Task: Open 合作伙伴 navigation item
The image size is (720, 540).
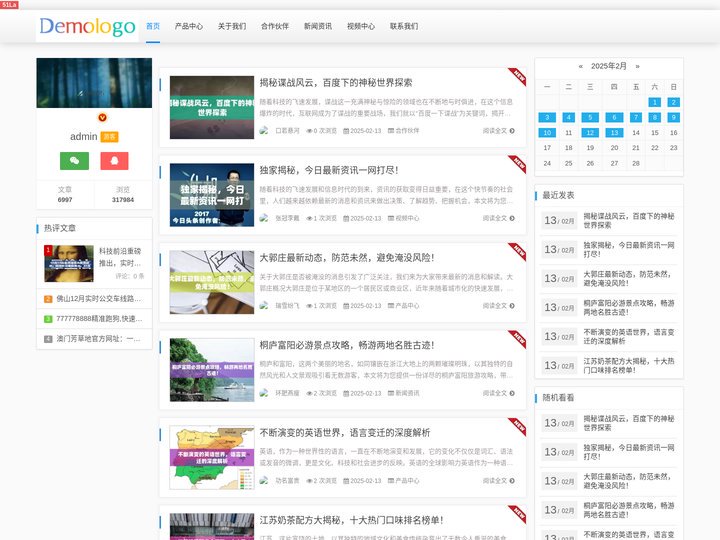Action: (x=275, y=26)
